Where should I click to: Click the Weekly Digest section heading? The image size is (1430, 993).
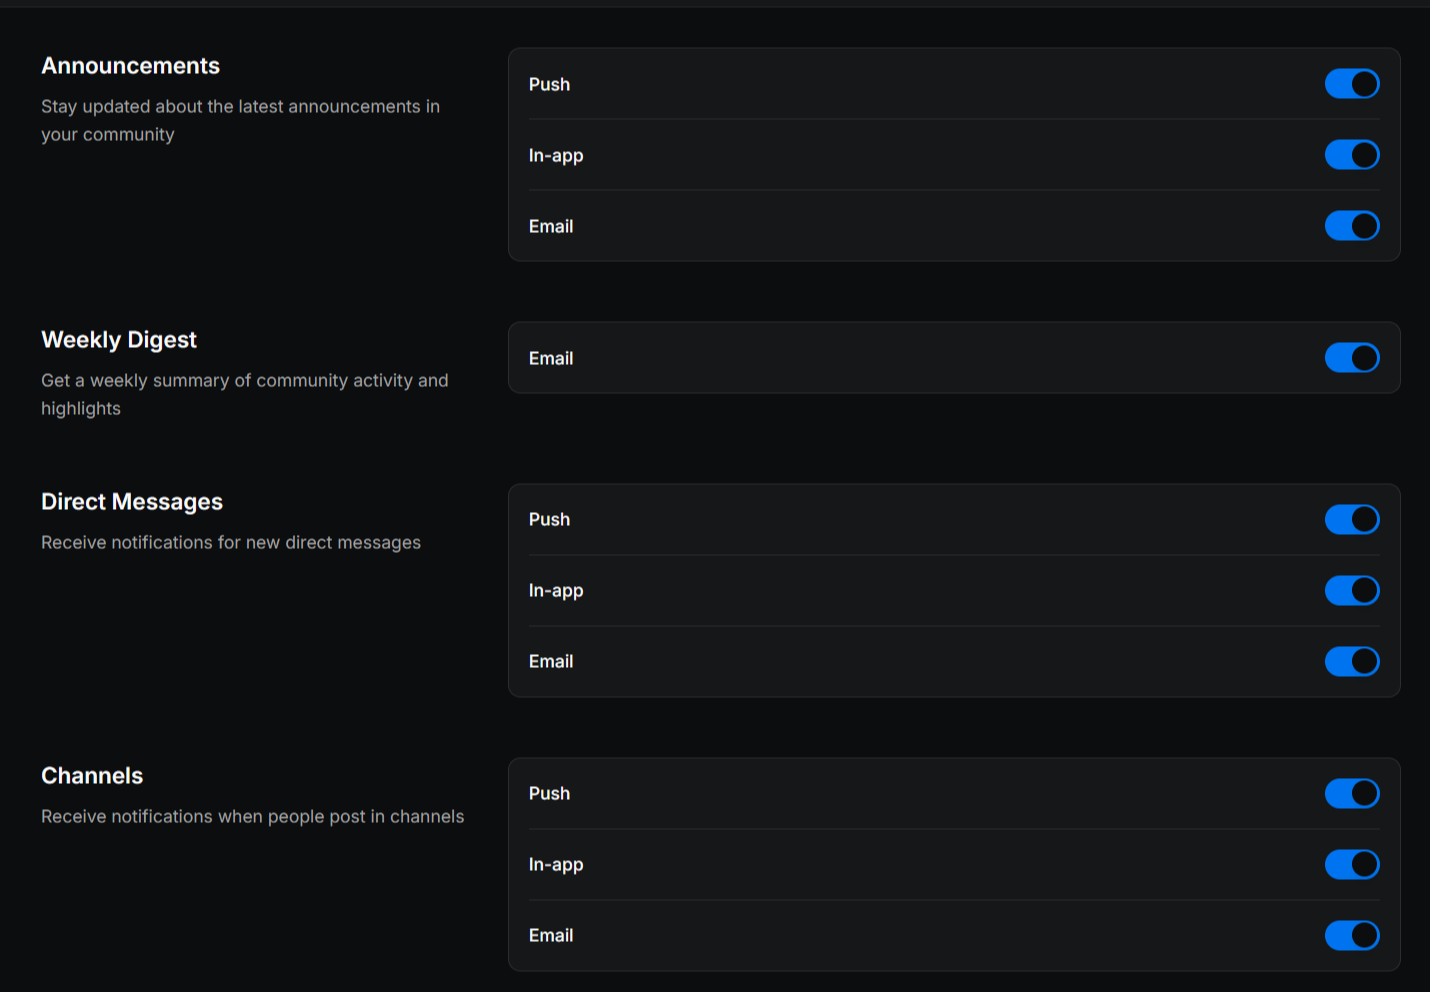[119, 340]
